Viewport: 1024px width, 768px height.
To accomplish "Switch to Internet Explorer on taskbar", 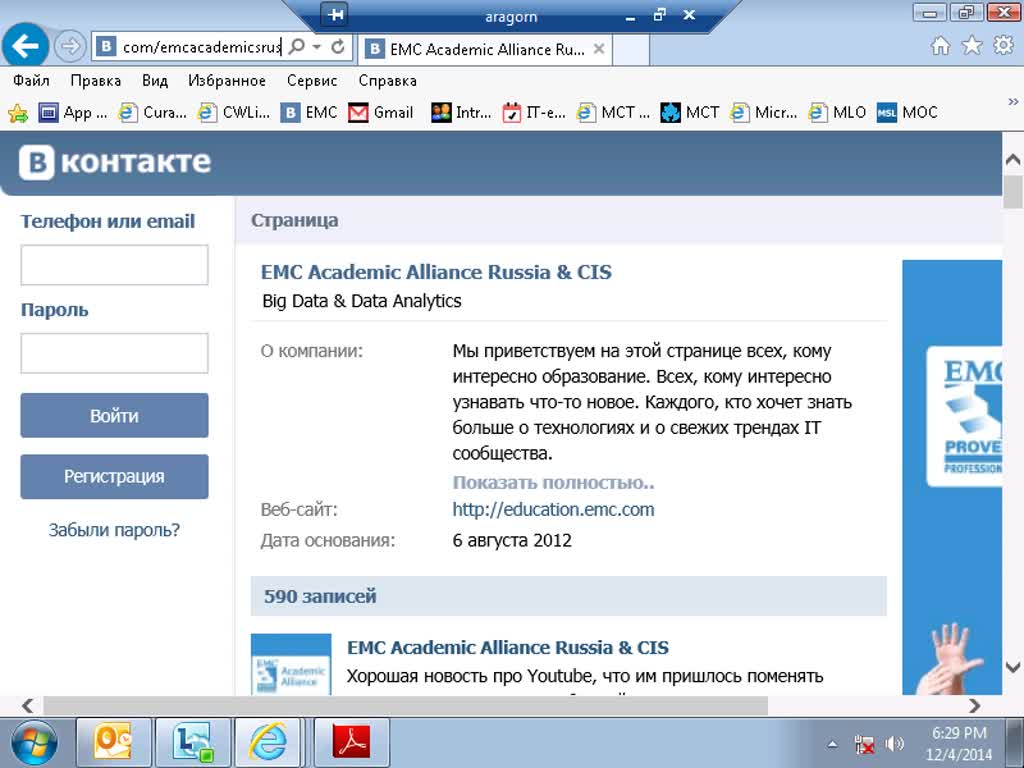I will click(268, 743).
